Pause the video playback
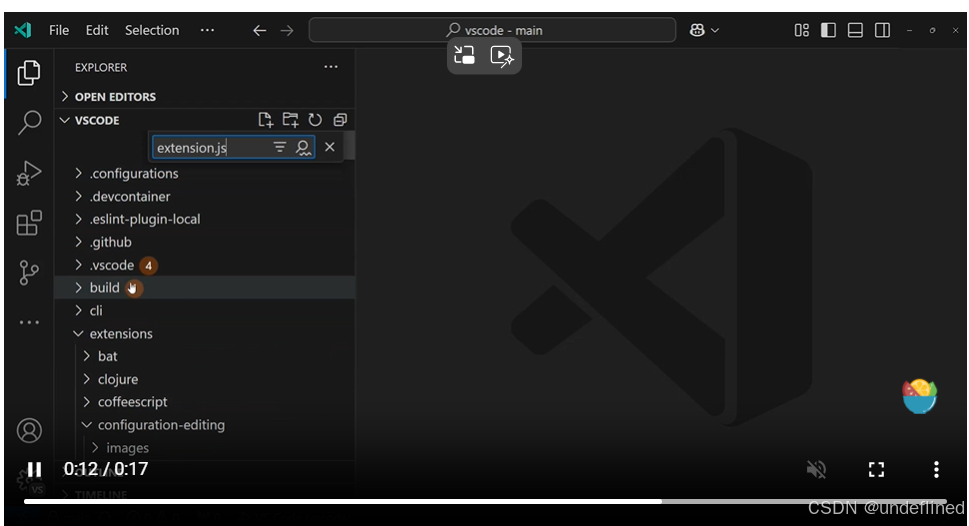 pos(34,470)
